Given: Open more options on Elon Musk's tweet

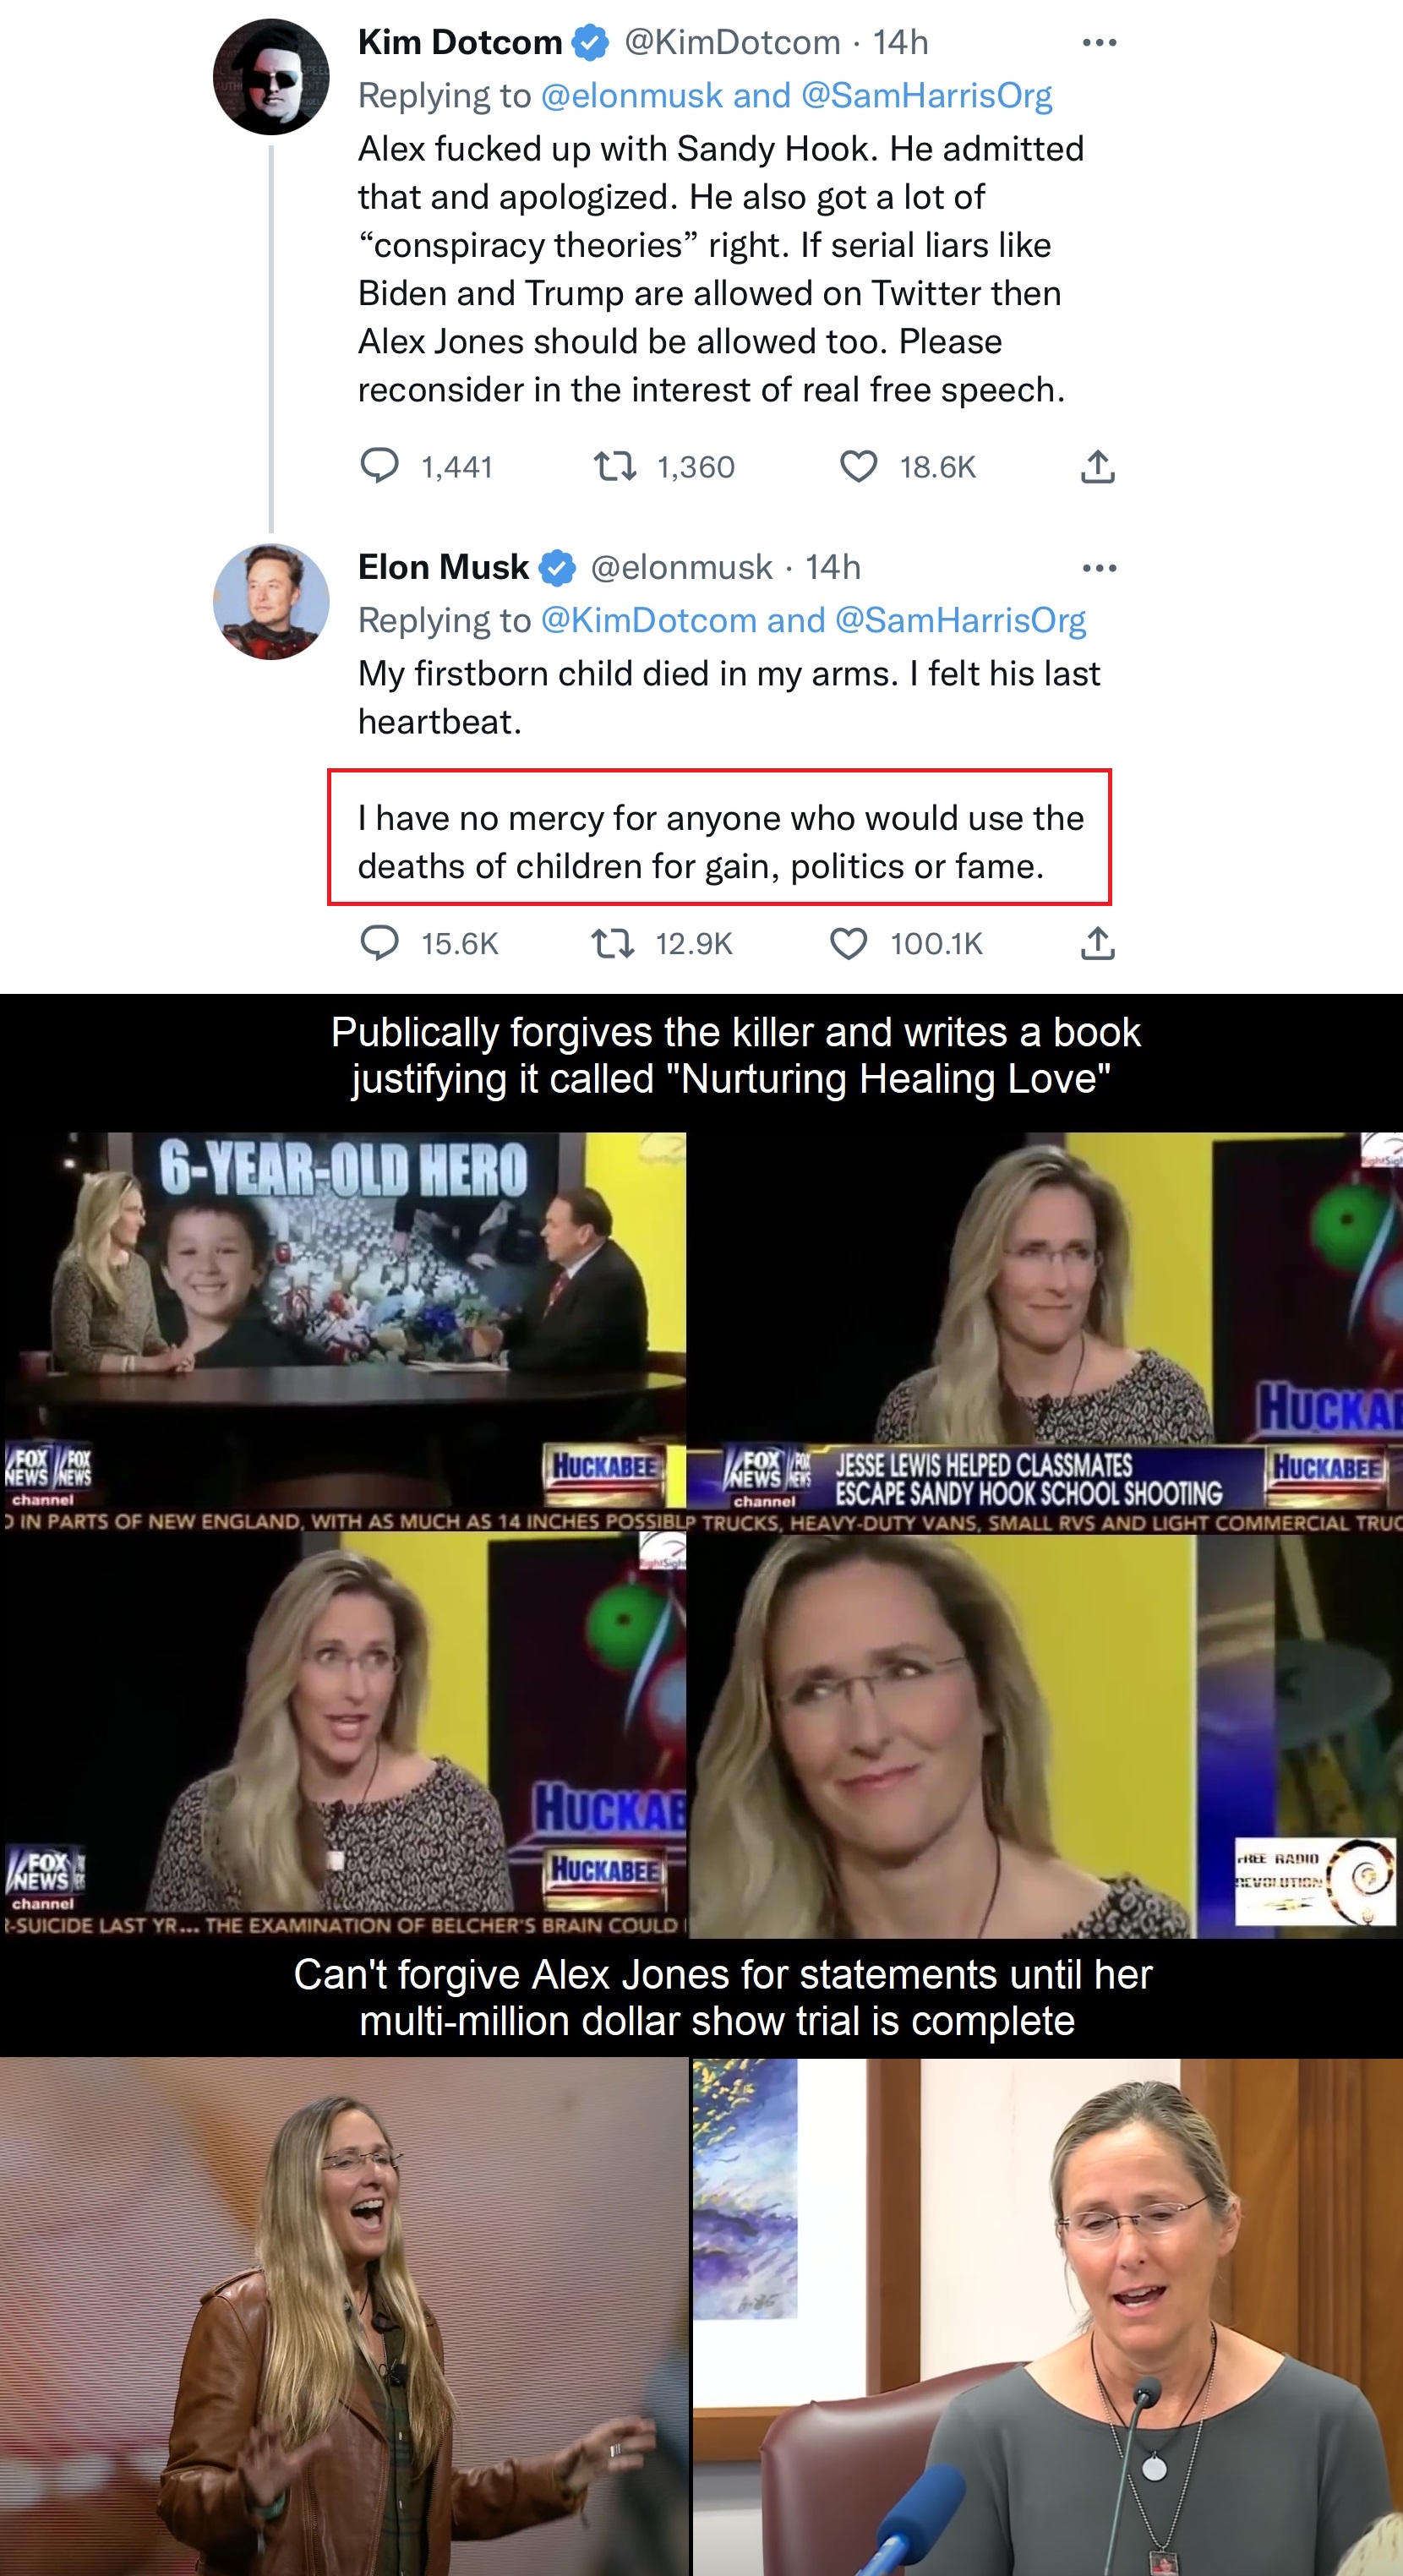Looking at the screenshot, I should coord(1099,567).
